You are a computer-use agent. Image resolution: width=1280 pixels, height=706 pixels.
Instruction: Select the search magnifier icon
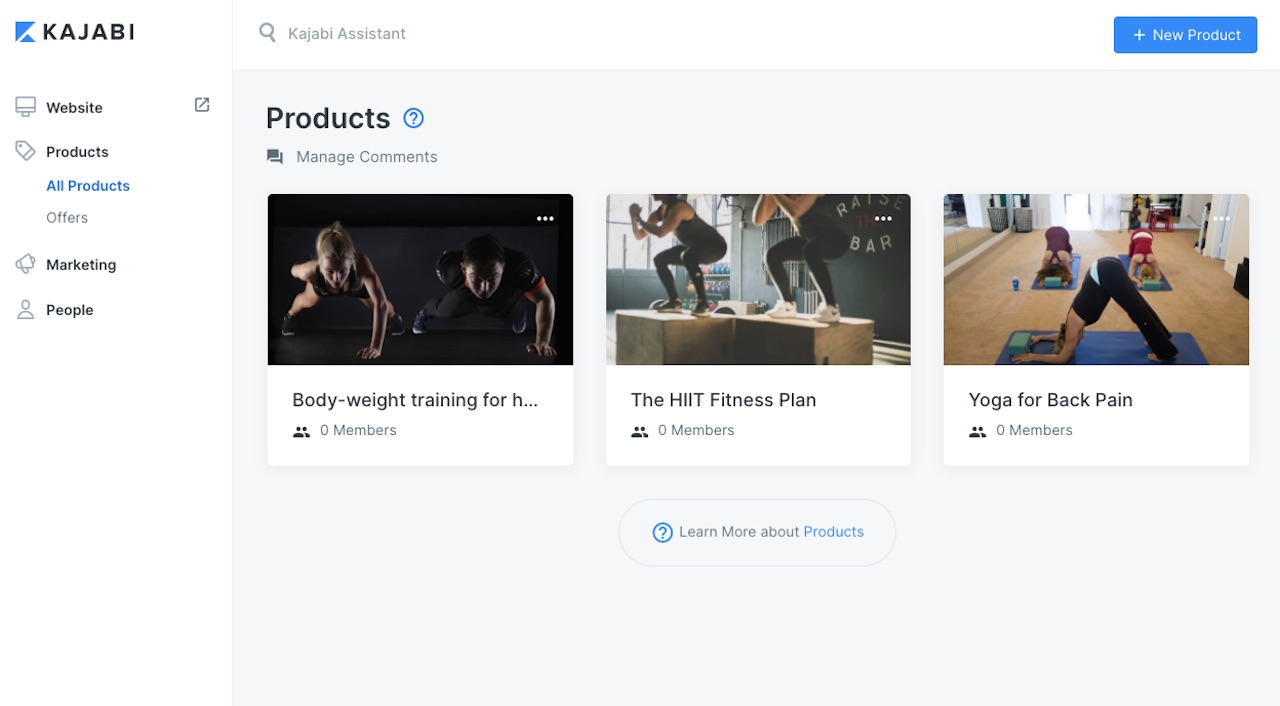coord(266,32)
